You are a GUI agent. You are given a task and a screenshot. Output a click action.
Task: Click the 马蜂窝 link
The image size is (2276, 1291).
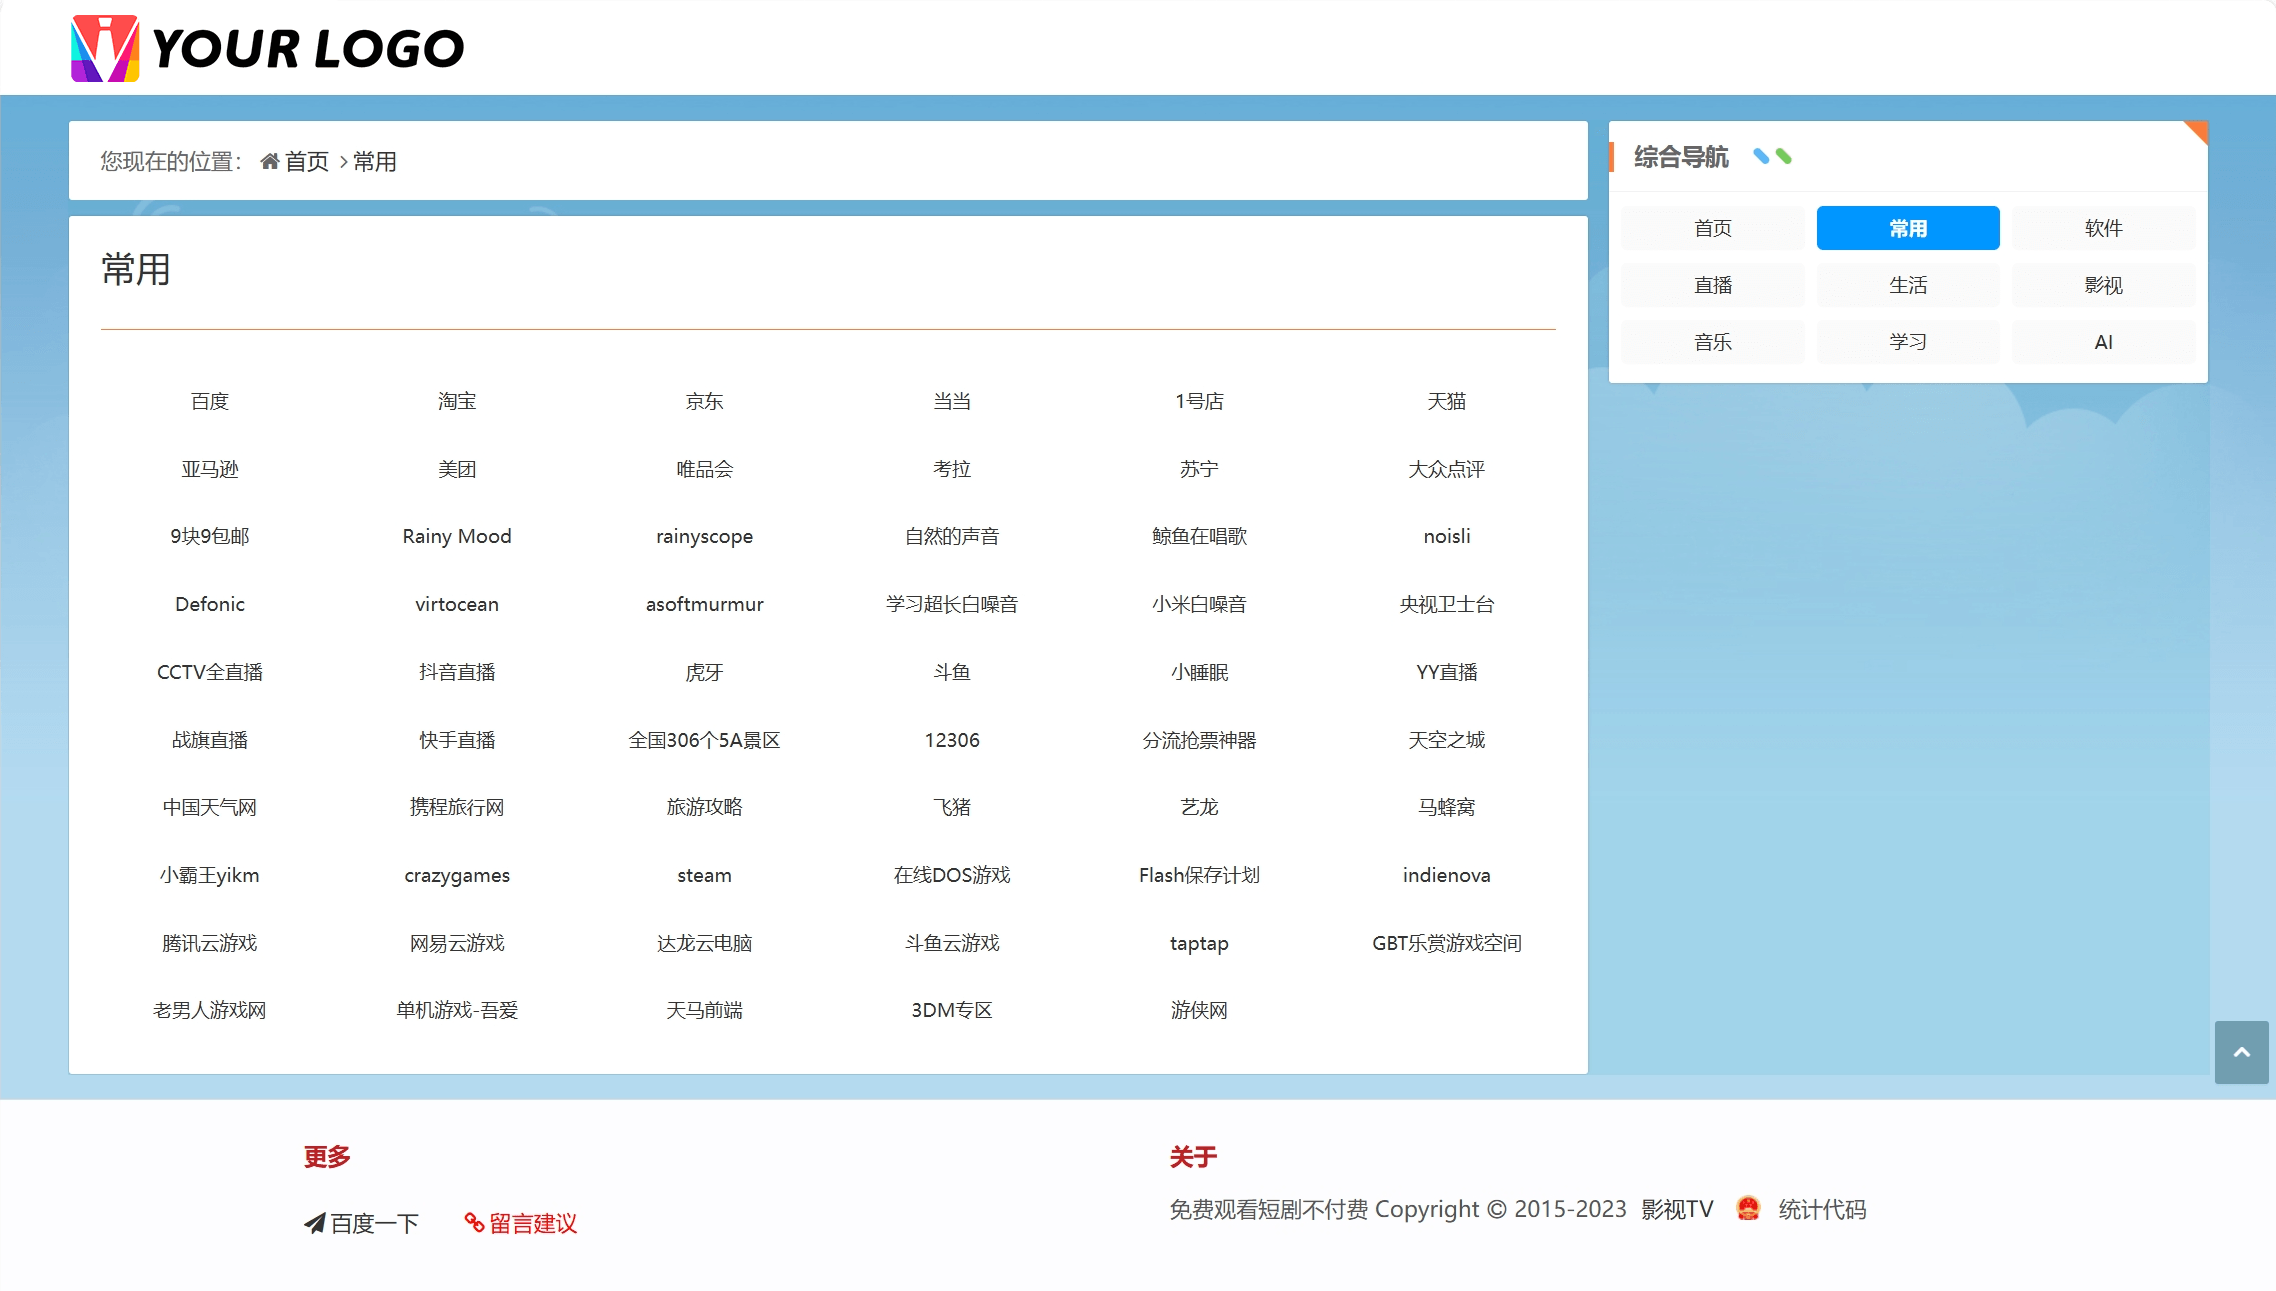click(1446, 807)
